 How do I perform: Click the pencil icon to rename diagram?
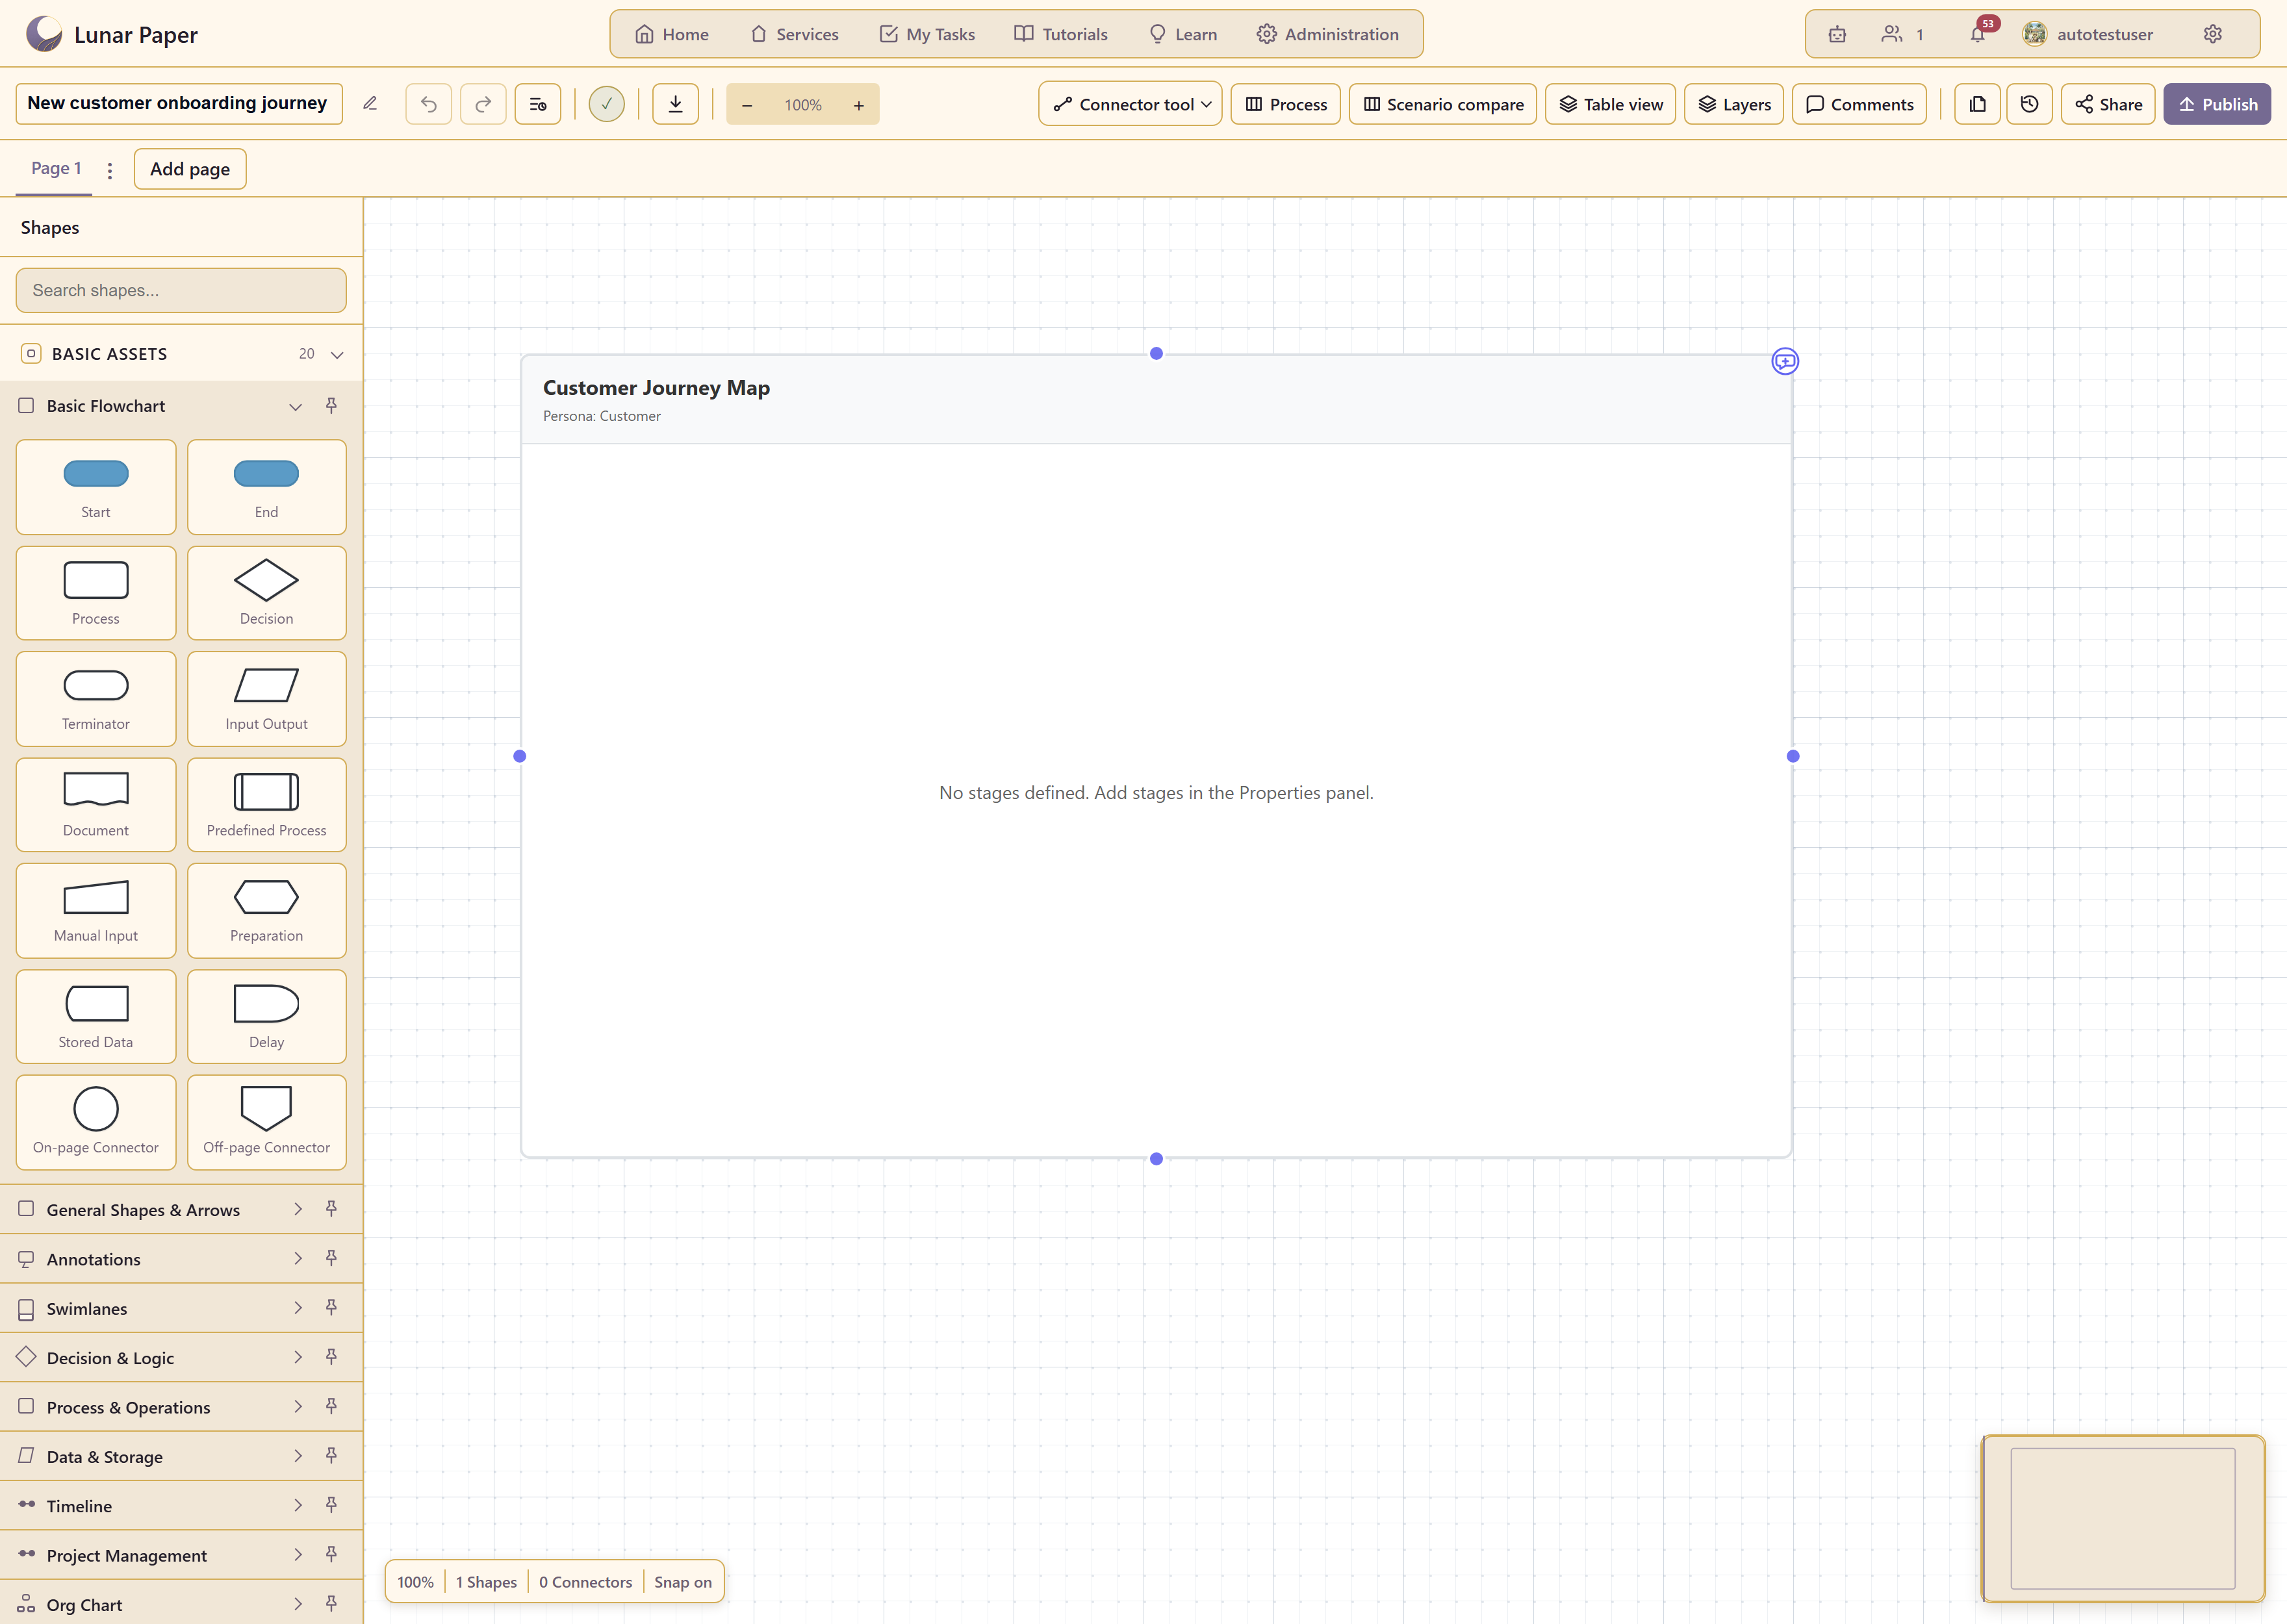[x=370, y=104]
